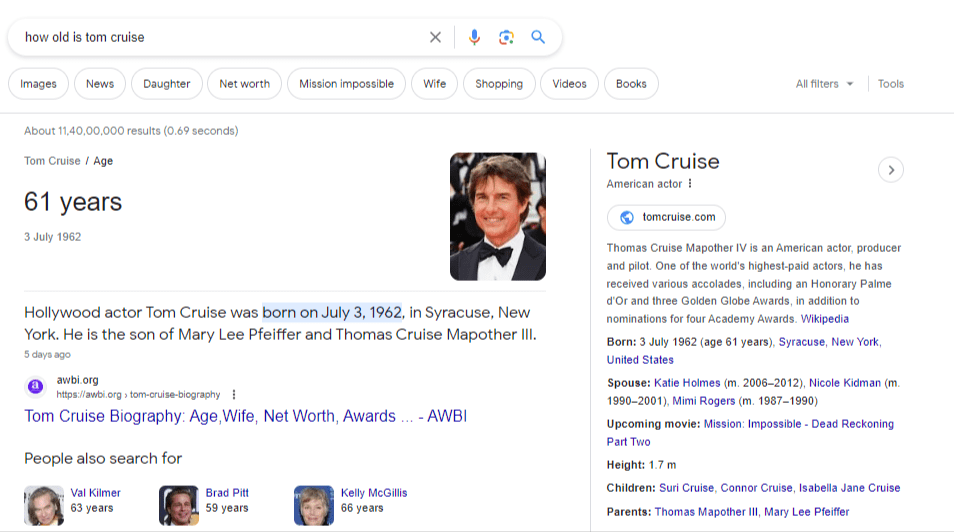The width and height of the screenshot is (954, 532).
Task: Open Google Lens image search icon
Action: coord(506,37)
